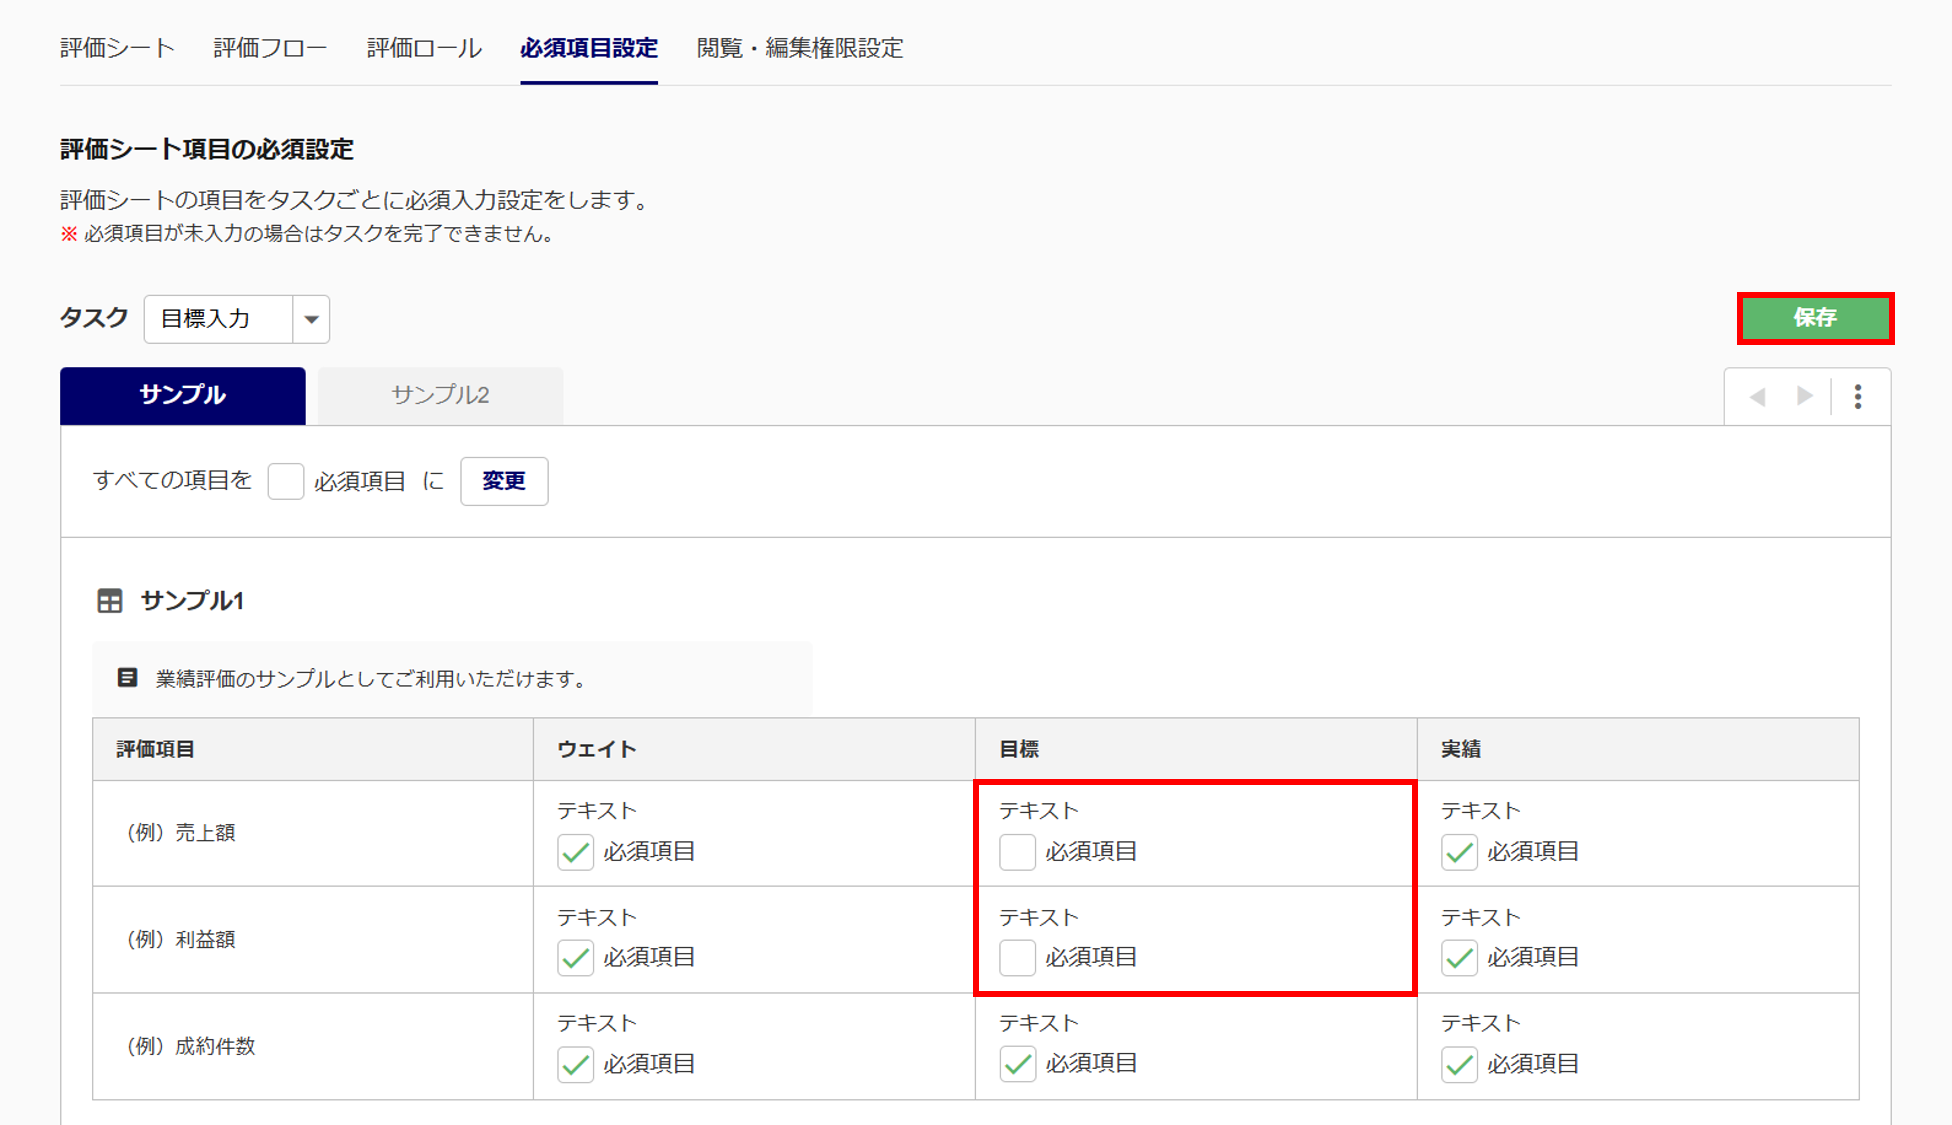The image size is (1952, 1125).
Task: Click the table icon beside サンプル1
Action: [x=110, y=601]
